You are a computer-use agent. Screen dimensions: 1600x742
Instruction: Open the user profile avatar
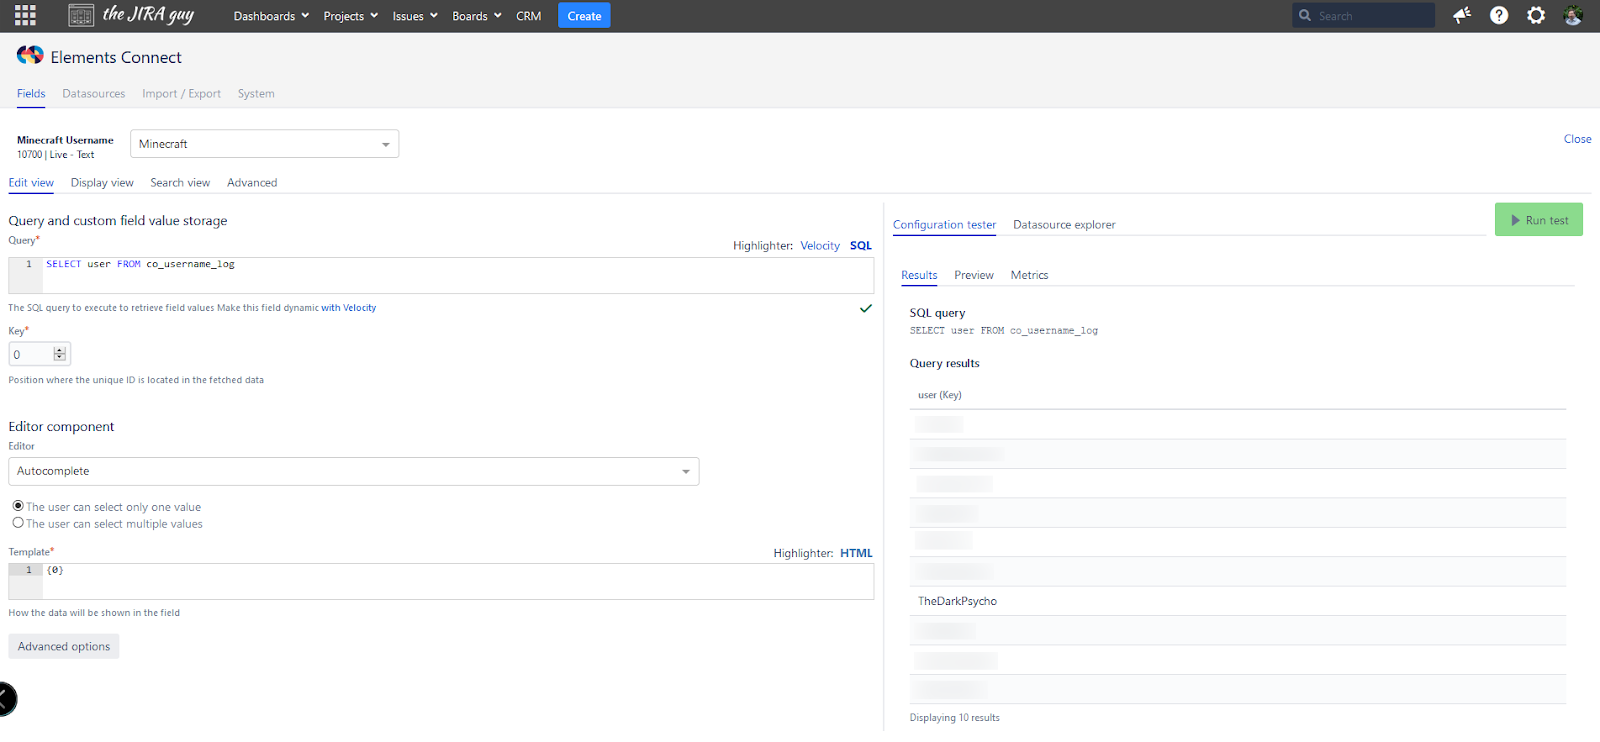coord(1573,15)
